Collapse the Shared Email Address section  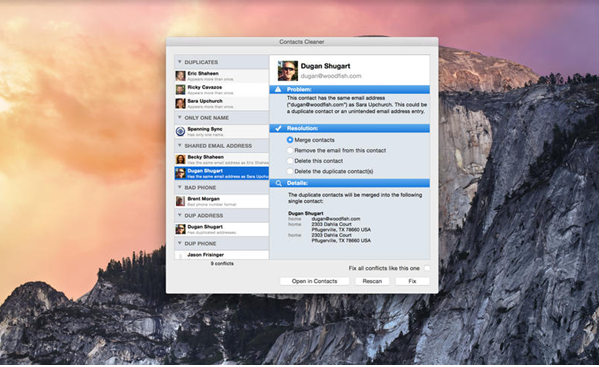point(180,146)
